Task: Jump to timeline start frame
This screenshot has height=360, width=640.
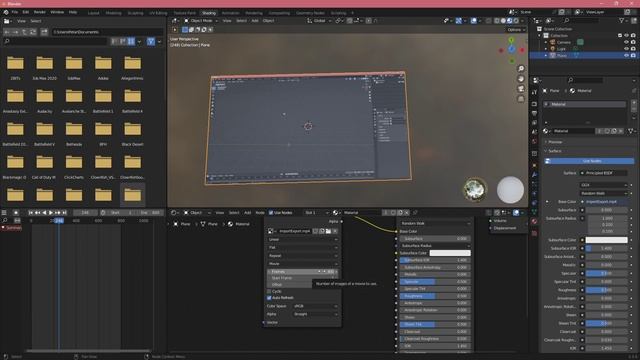Action: pos(31,213)
